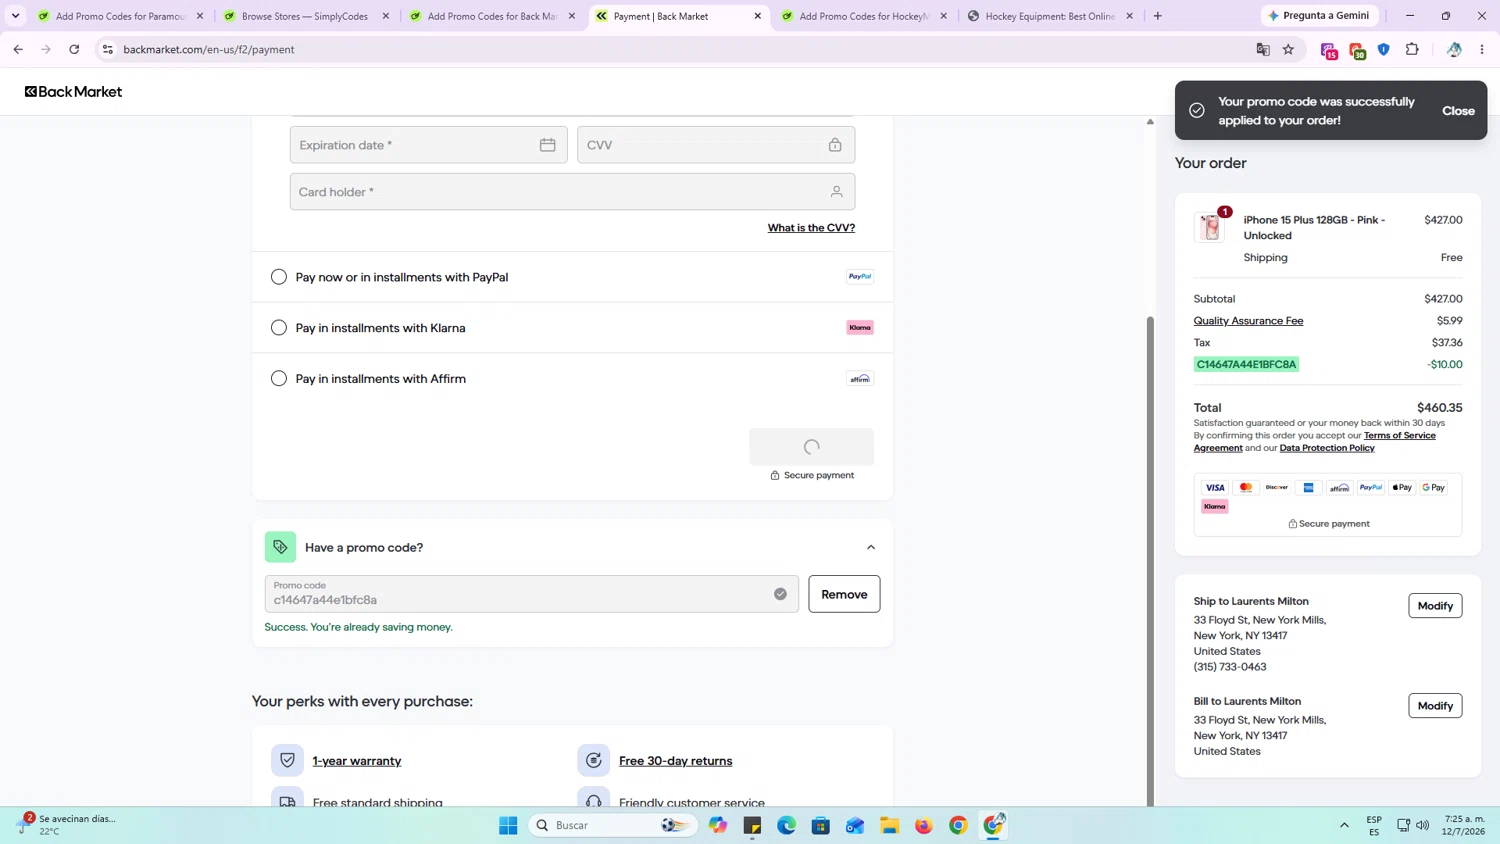Click the volume icon in system tray

[1422, 825]
